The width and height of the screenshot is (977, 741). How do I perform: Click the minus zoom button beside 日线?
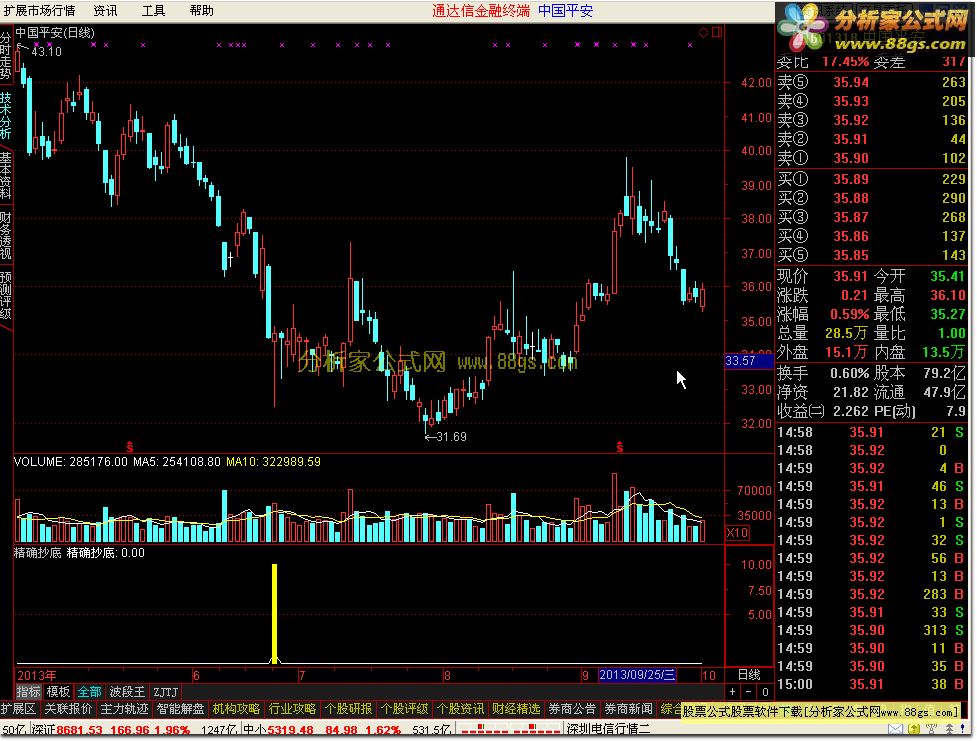pyautogui.click(x=748, y=692)
